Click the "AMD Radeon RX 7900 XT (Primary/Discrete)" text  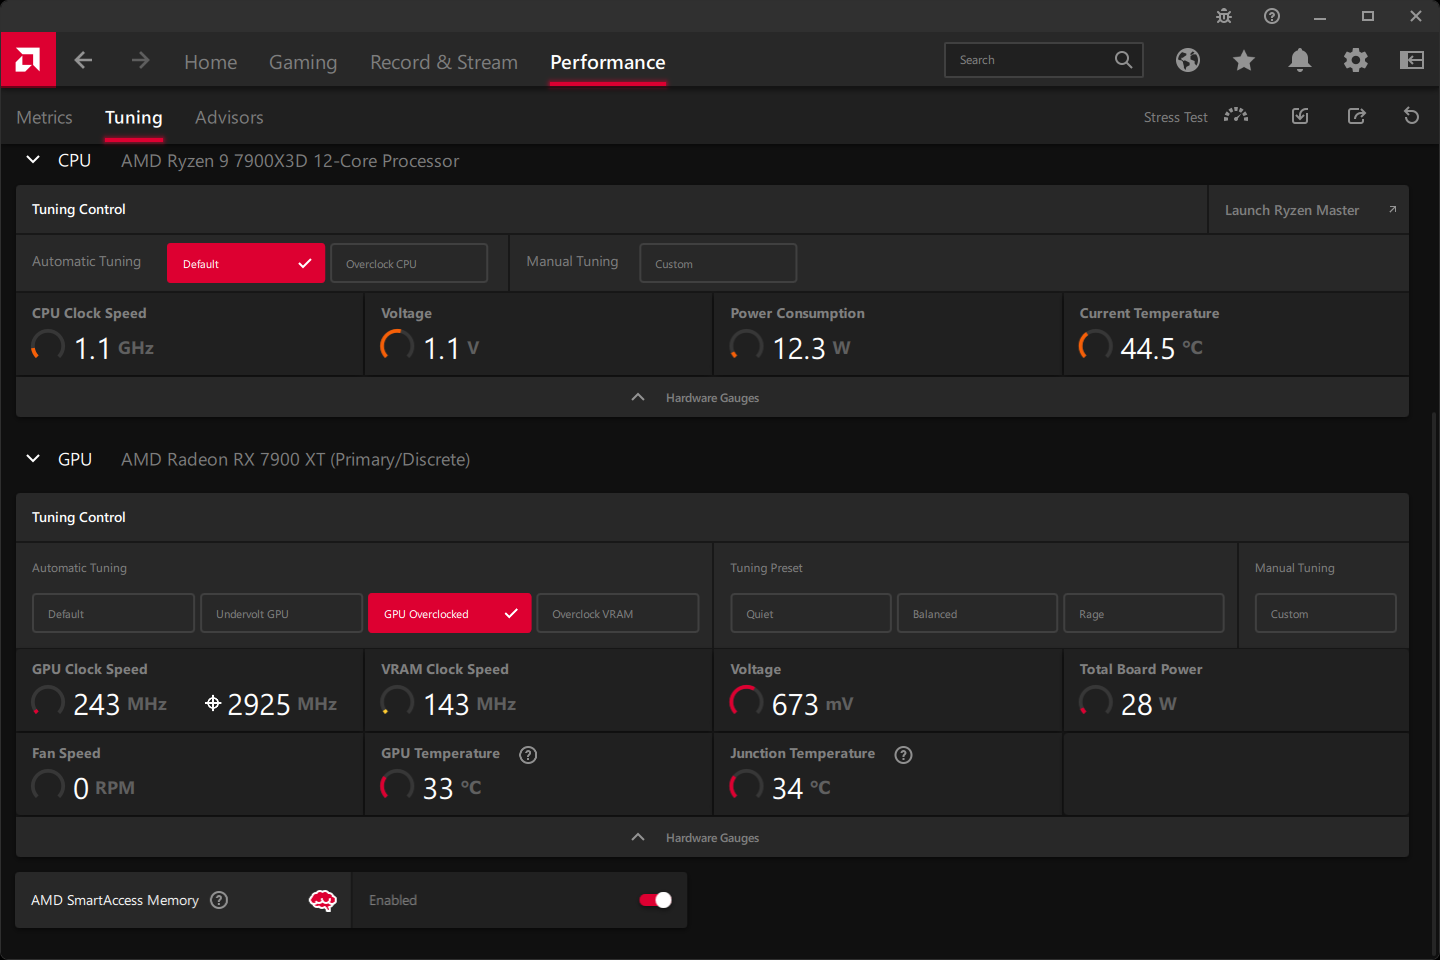pos(296,459)
